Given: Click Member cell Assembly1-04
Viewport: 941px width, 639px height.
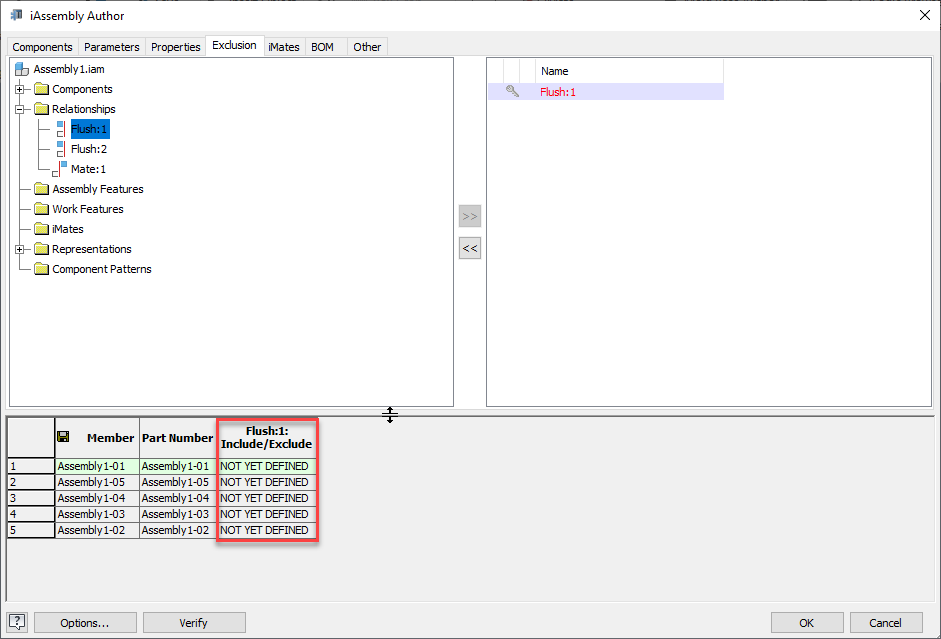Looking at the screenshot, I should [97, 498].
